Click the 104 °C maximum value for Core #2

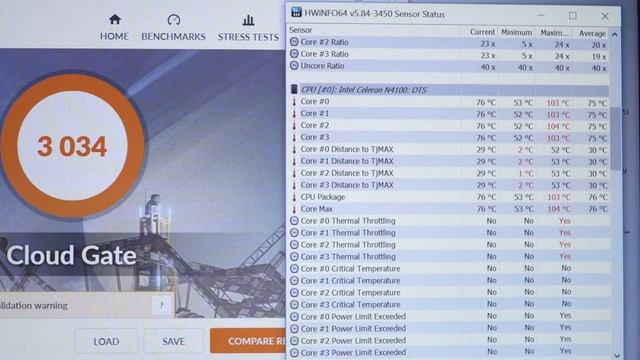[558, 126]
